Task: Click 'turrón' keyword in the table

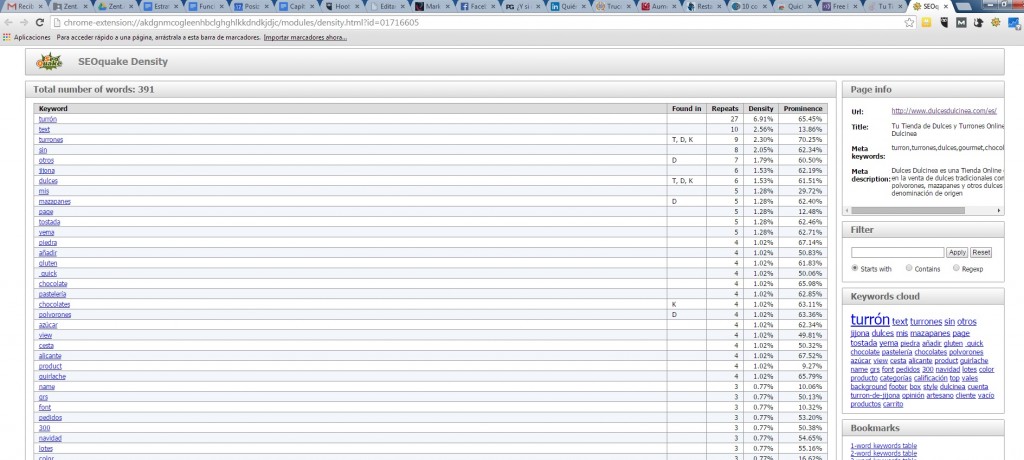Action: [x=48, y=119]
